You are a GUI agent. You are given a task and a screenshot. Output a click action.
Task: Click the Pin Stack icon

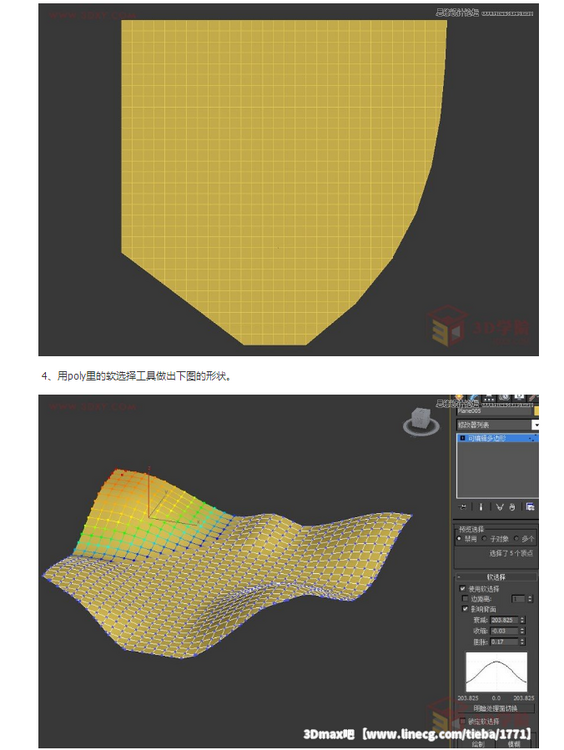463,507
